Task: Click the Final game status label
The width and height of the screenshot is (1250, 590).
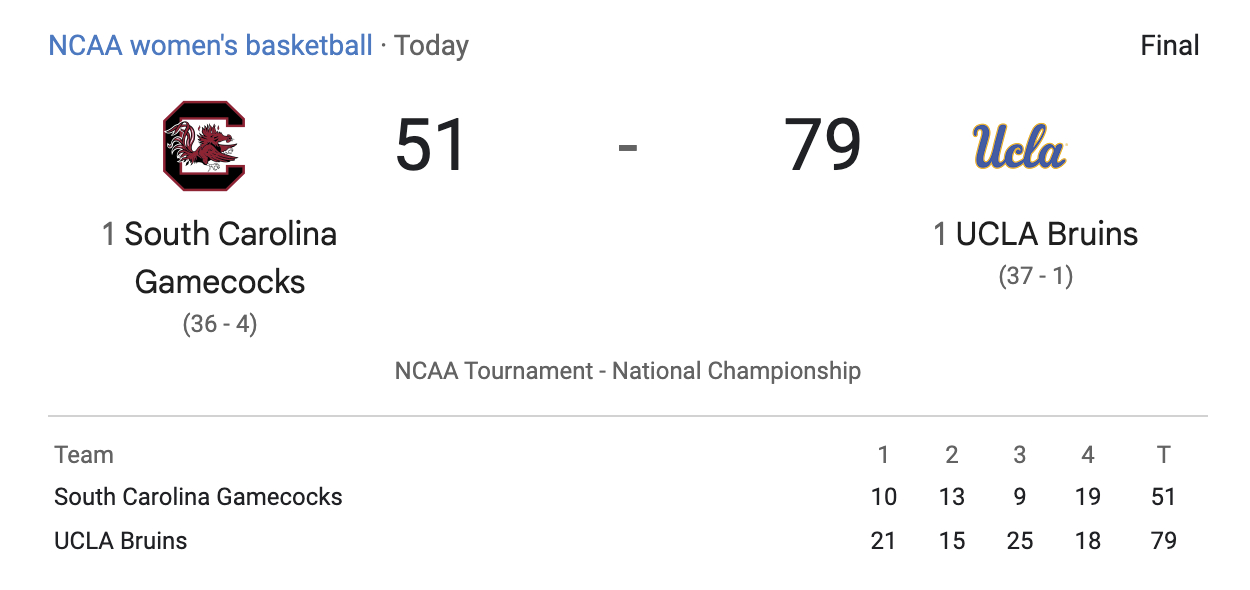Action: pos(1169,46)
